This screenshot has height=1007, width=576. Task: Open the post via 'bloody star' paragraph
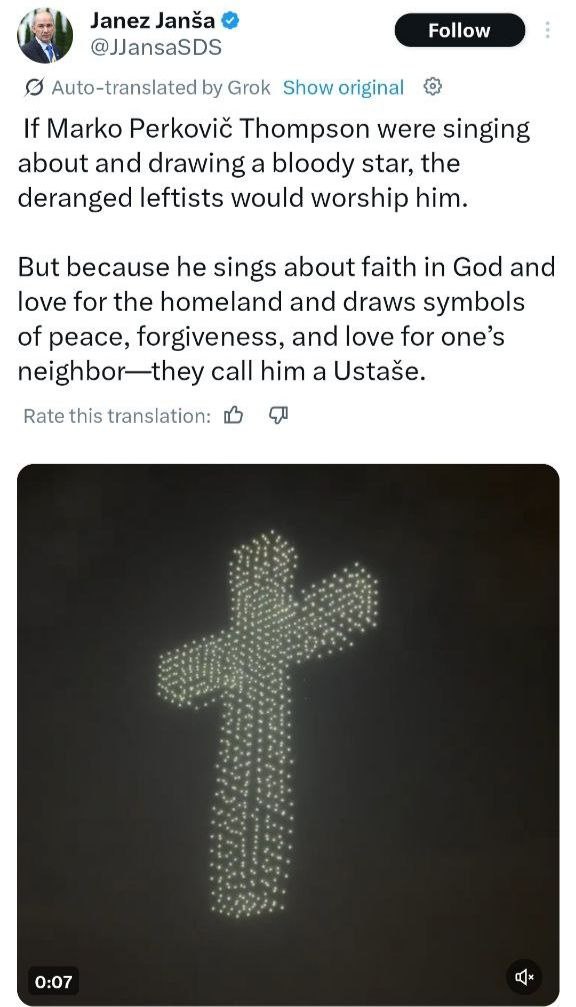[274, 164]
